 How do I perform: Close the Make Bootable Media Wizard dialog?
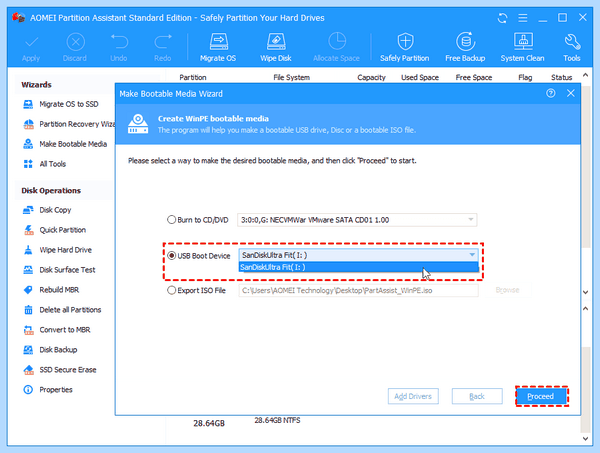(571, 93)
